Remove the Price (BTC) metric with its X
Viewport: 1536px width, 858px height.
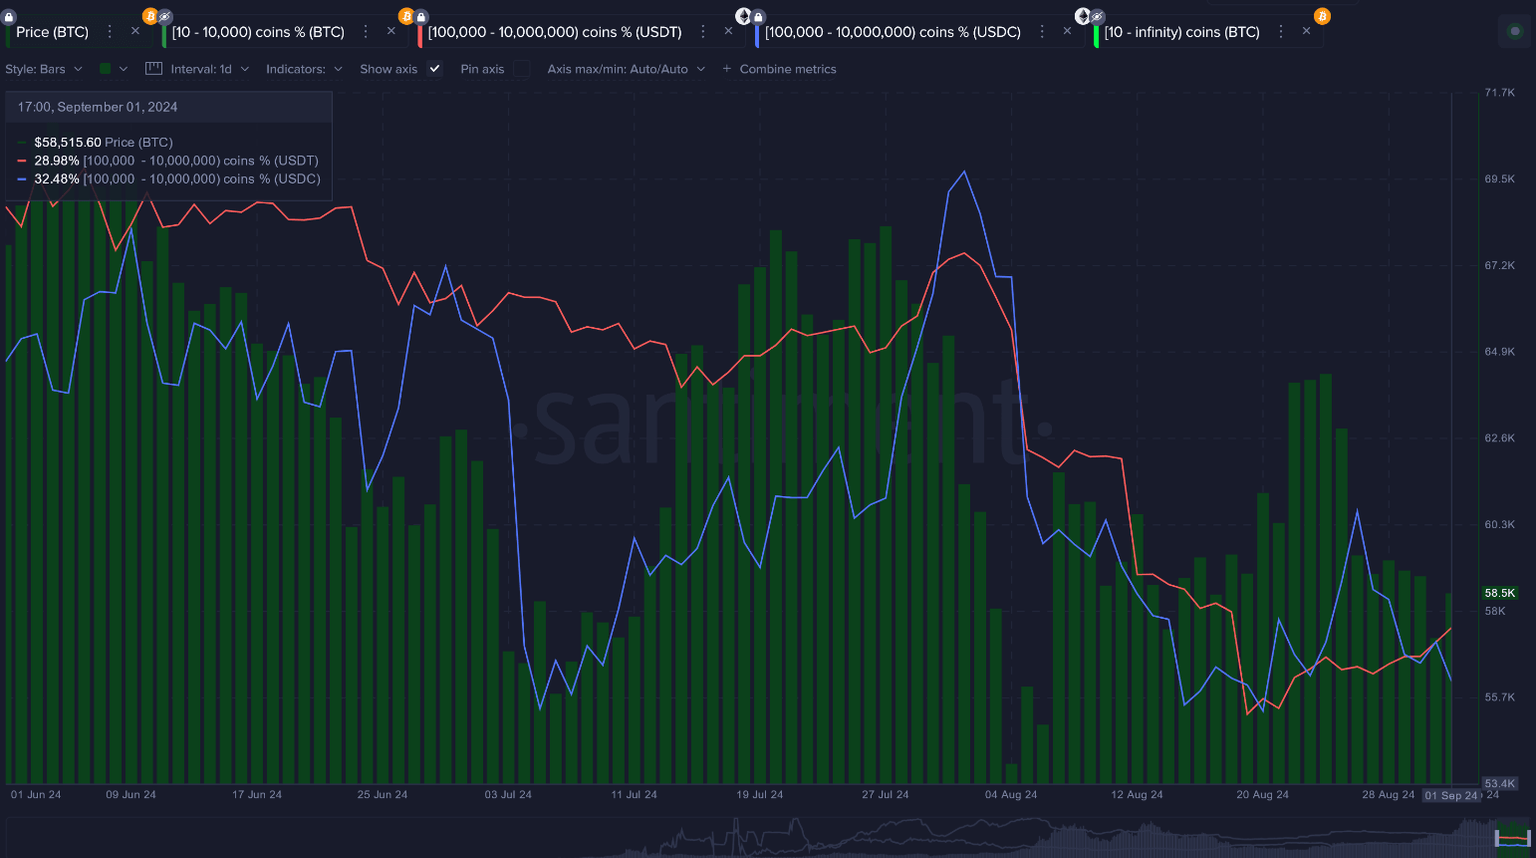click(135, 31)
